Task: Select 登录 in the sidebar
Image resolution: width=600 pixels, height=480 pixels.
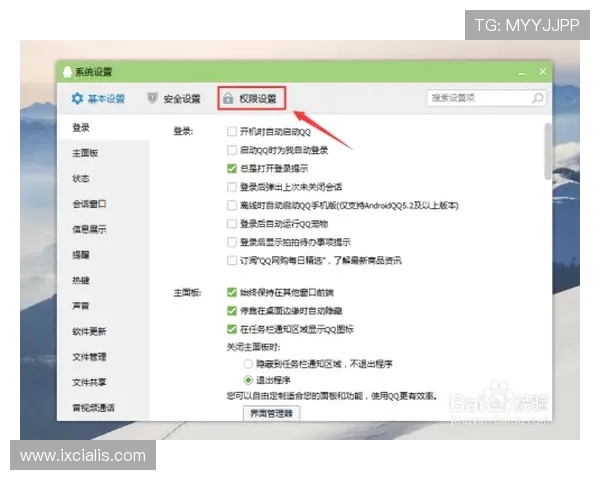Action: click(81, 127)
